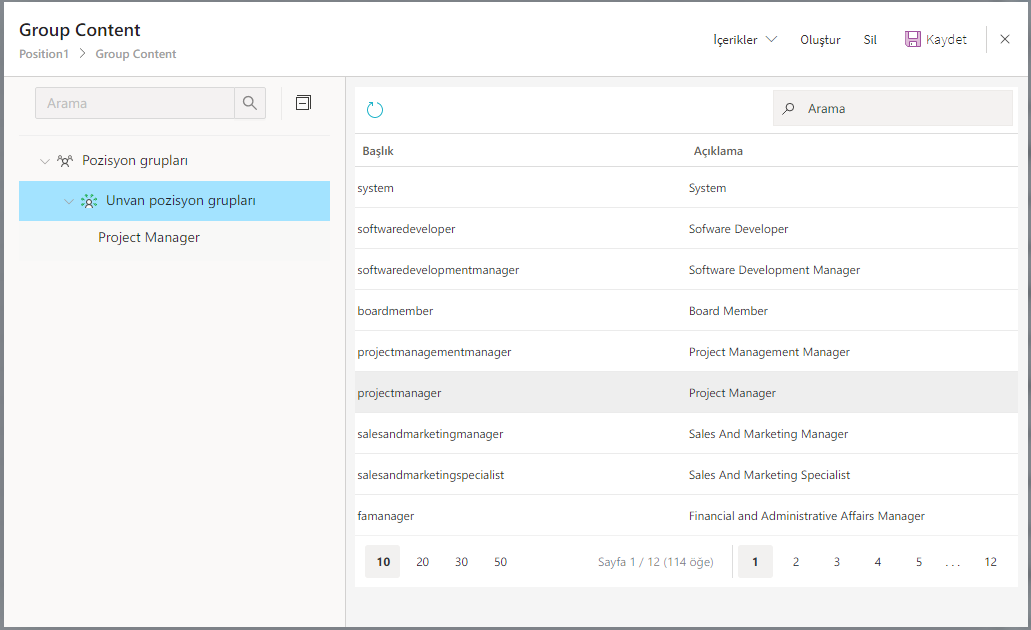Viewport: 1031px width, 630px height.
Task: Click the Sil menu item
Action: pyautogui.click(x=870, y=40)
